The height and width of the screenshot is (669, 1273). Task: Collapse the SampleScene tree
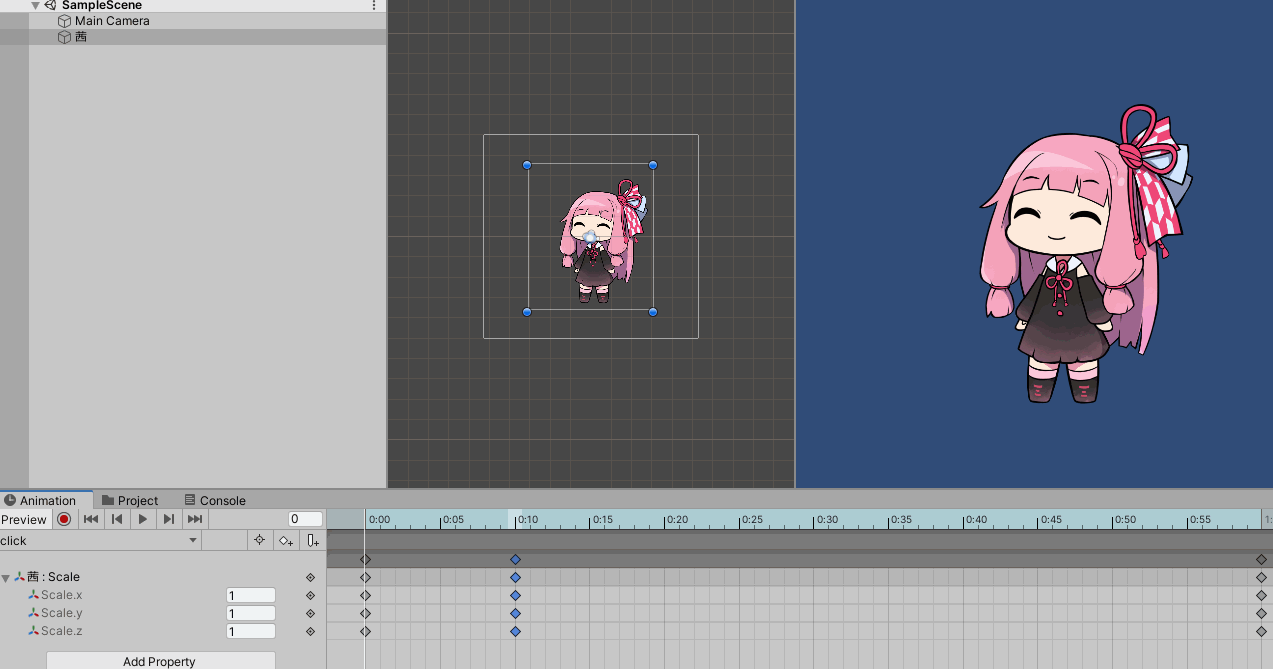[36, 5]
